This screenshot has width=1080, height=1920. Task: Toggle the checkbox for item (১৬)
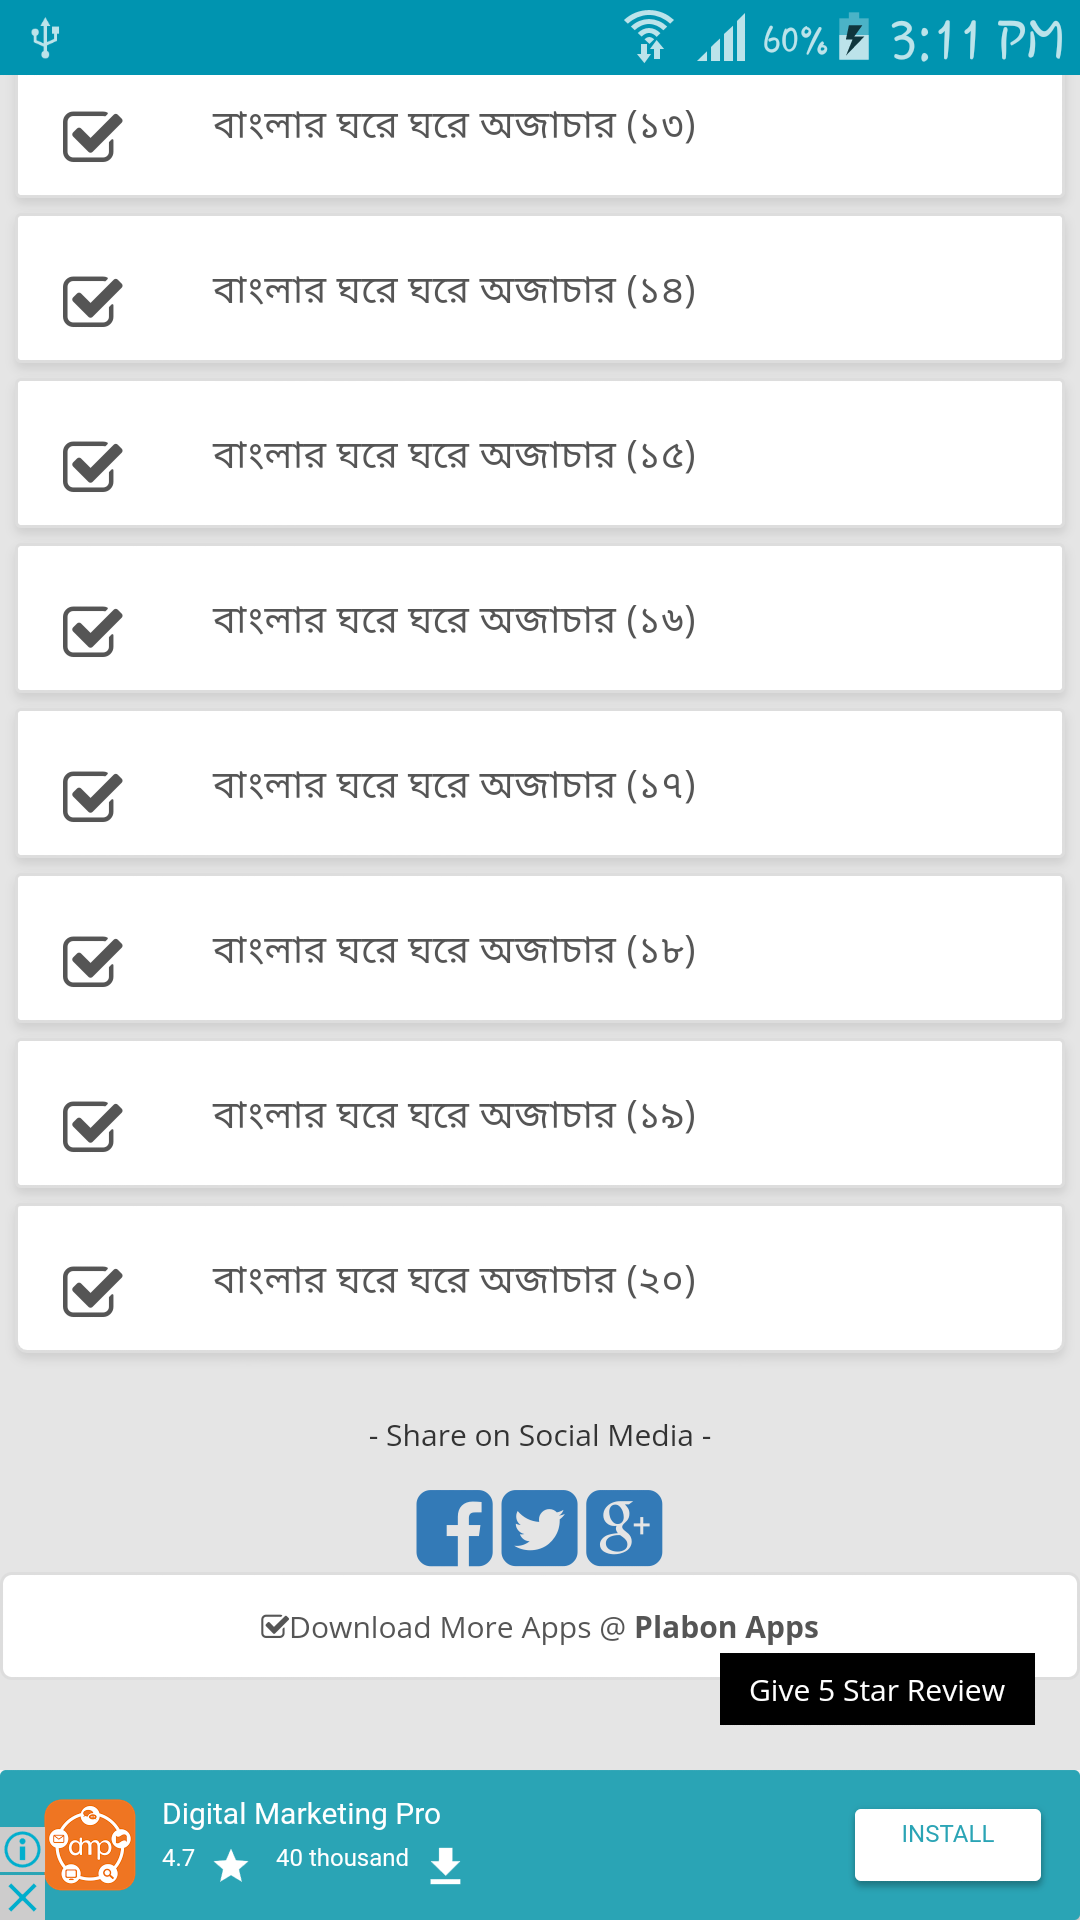point(92,631)
